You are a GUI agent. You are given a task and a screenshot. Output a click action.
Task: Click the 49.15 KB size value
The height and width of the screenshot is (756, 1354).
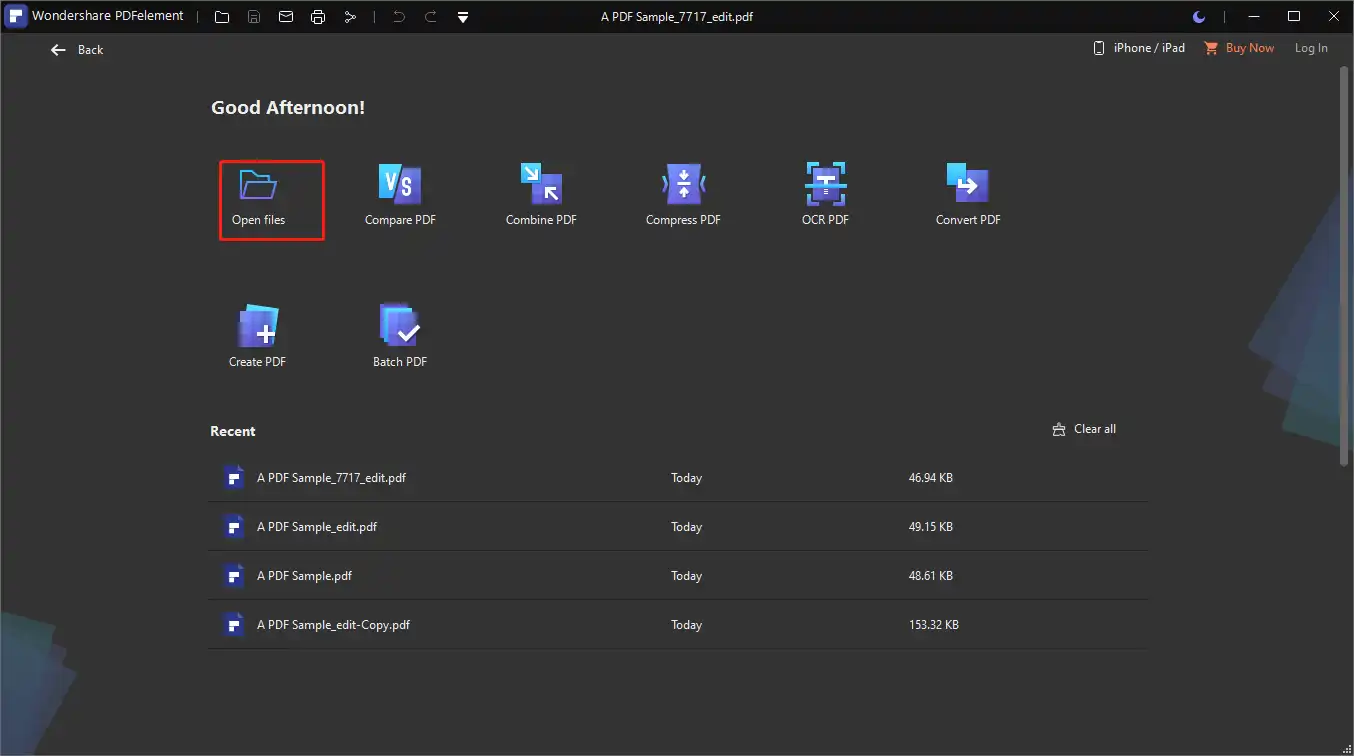931,527
